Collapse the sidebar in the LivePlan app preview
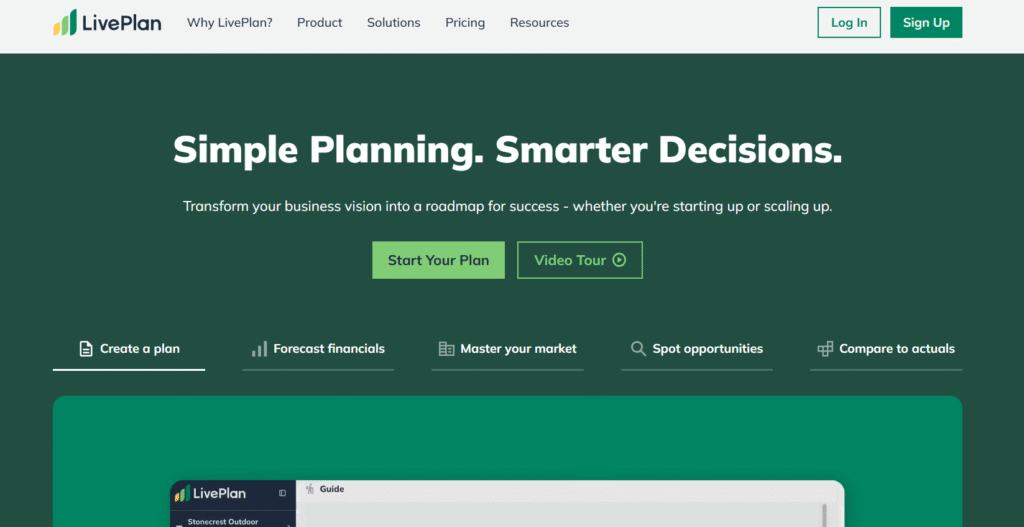 coord(282,493)
